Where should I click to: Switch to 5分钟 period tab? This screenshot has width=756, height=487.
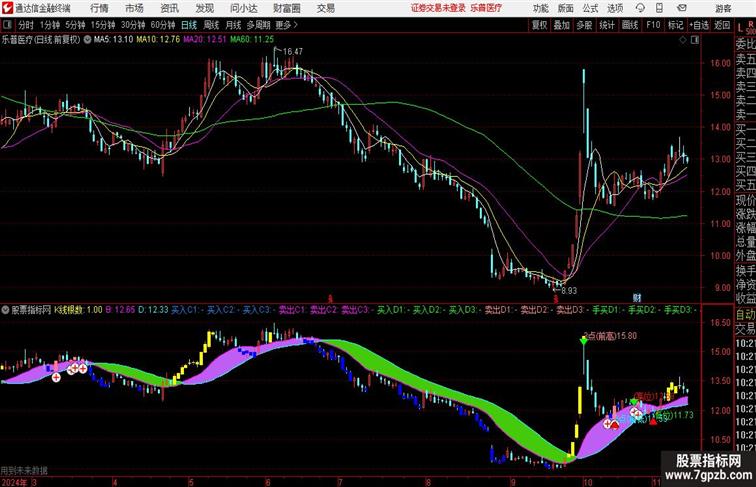click(75, 25)
